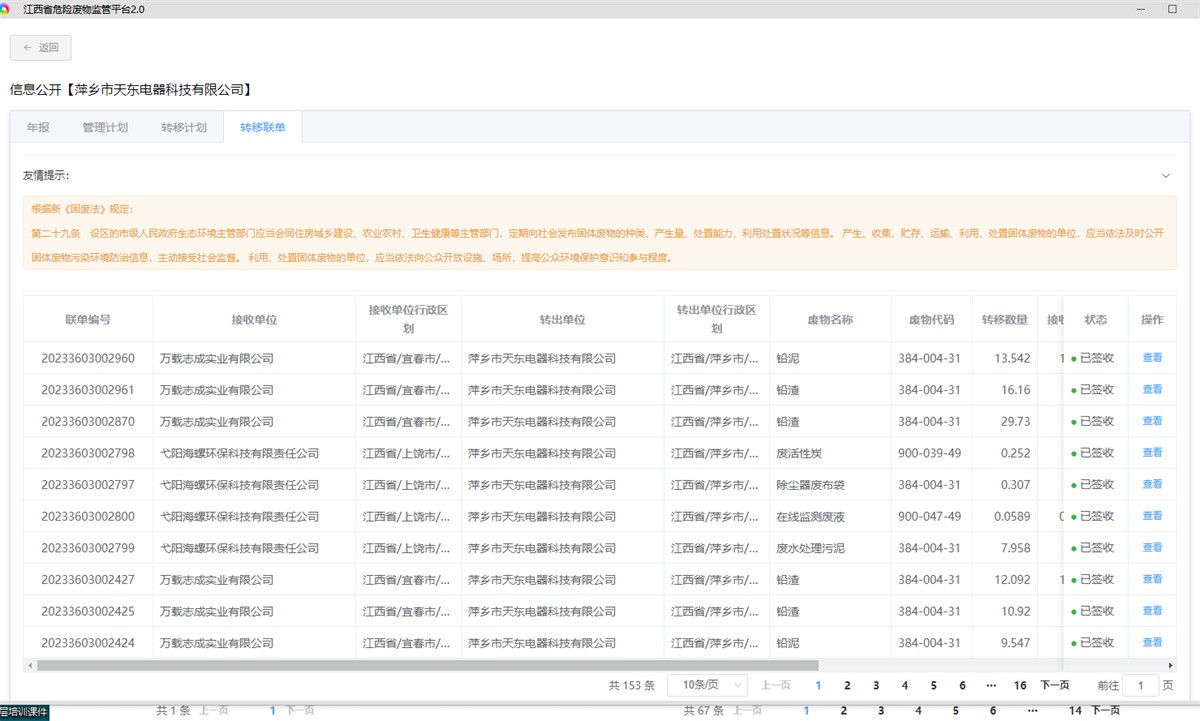Select the 转移计划 tab

[x=184, y=128]
